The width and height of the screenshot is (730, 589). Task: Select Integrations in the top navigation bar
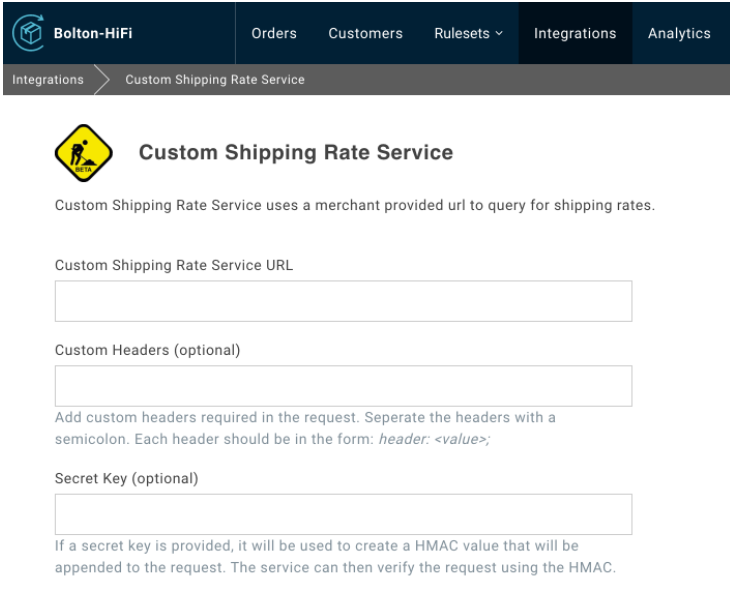coord(575,33)
